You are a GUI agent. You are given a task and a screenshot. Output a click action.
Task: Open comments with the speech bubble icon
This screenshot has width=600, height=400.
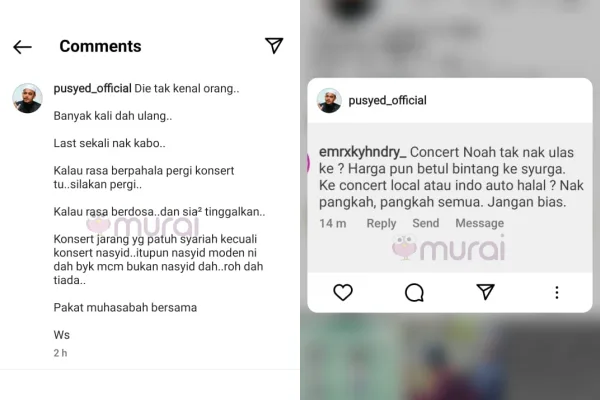tap(414, 292)
